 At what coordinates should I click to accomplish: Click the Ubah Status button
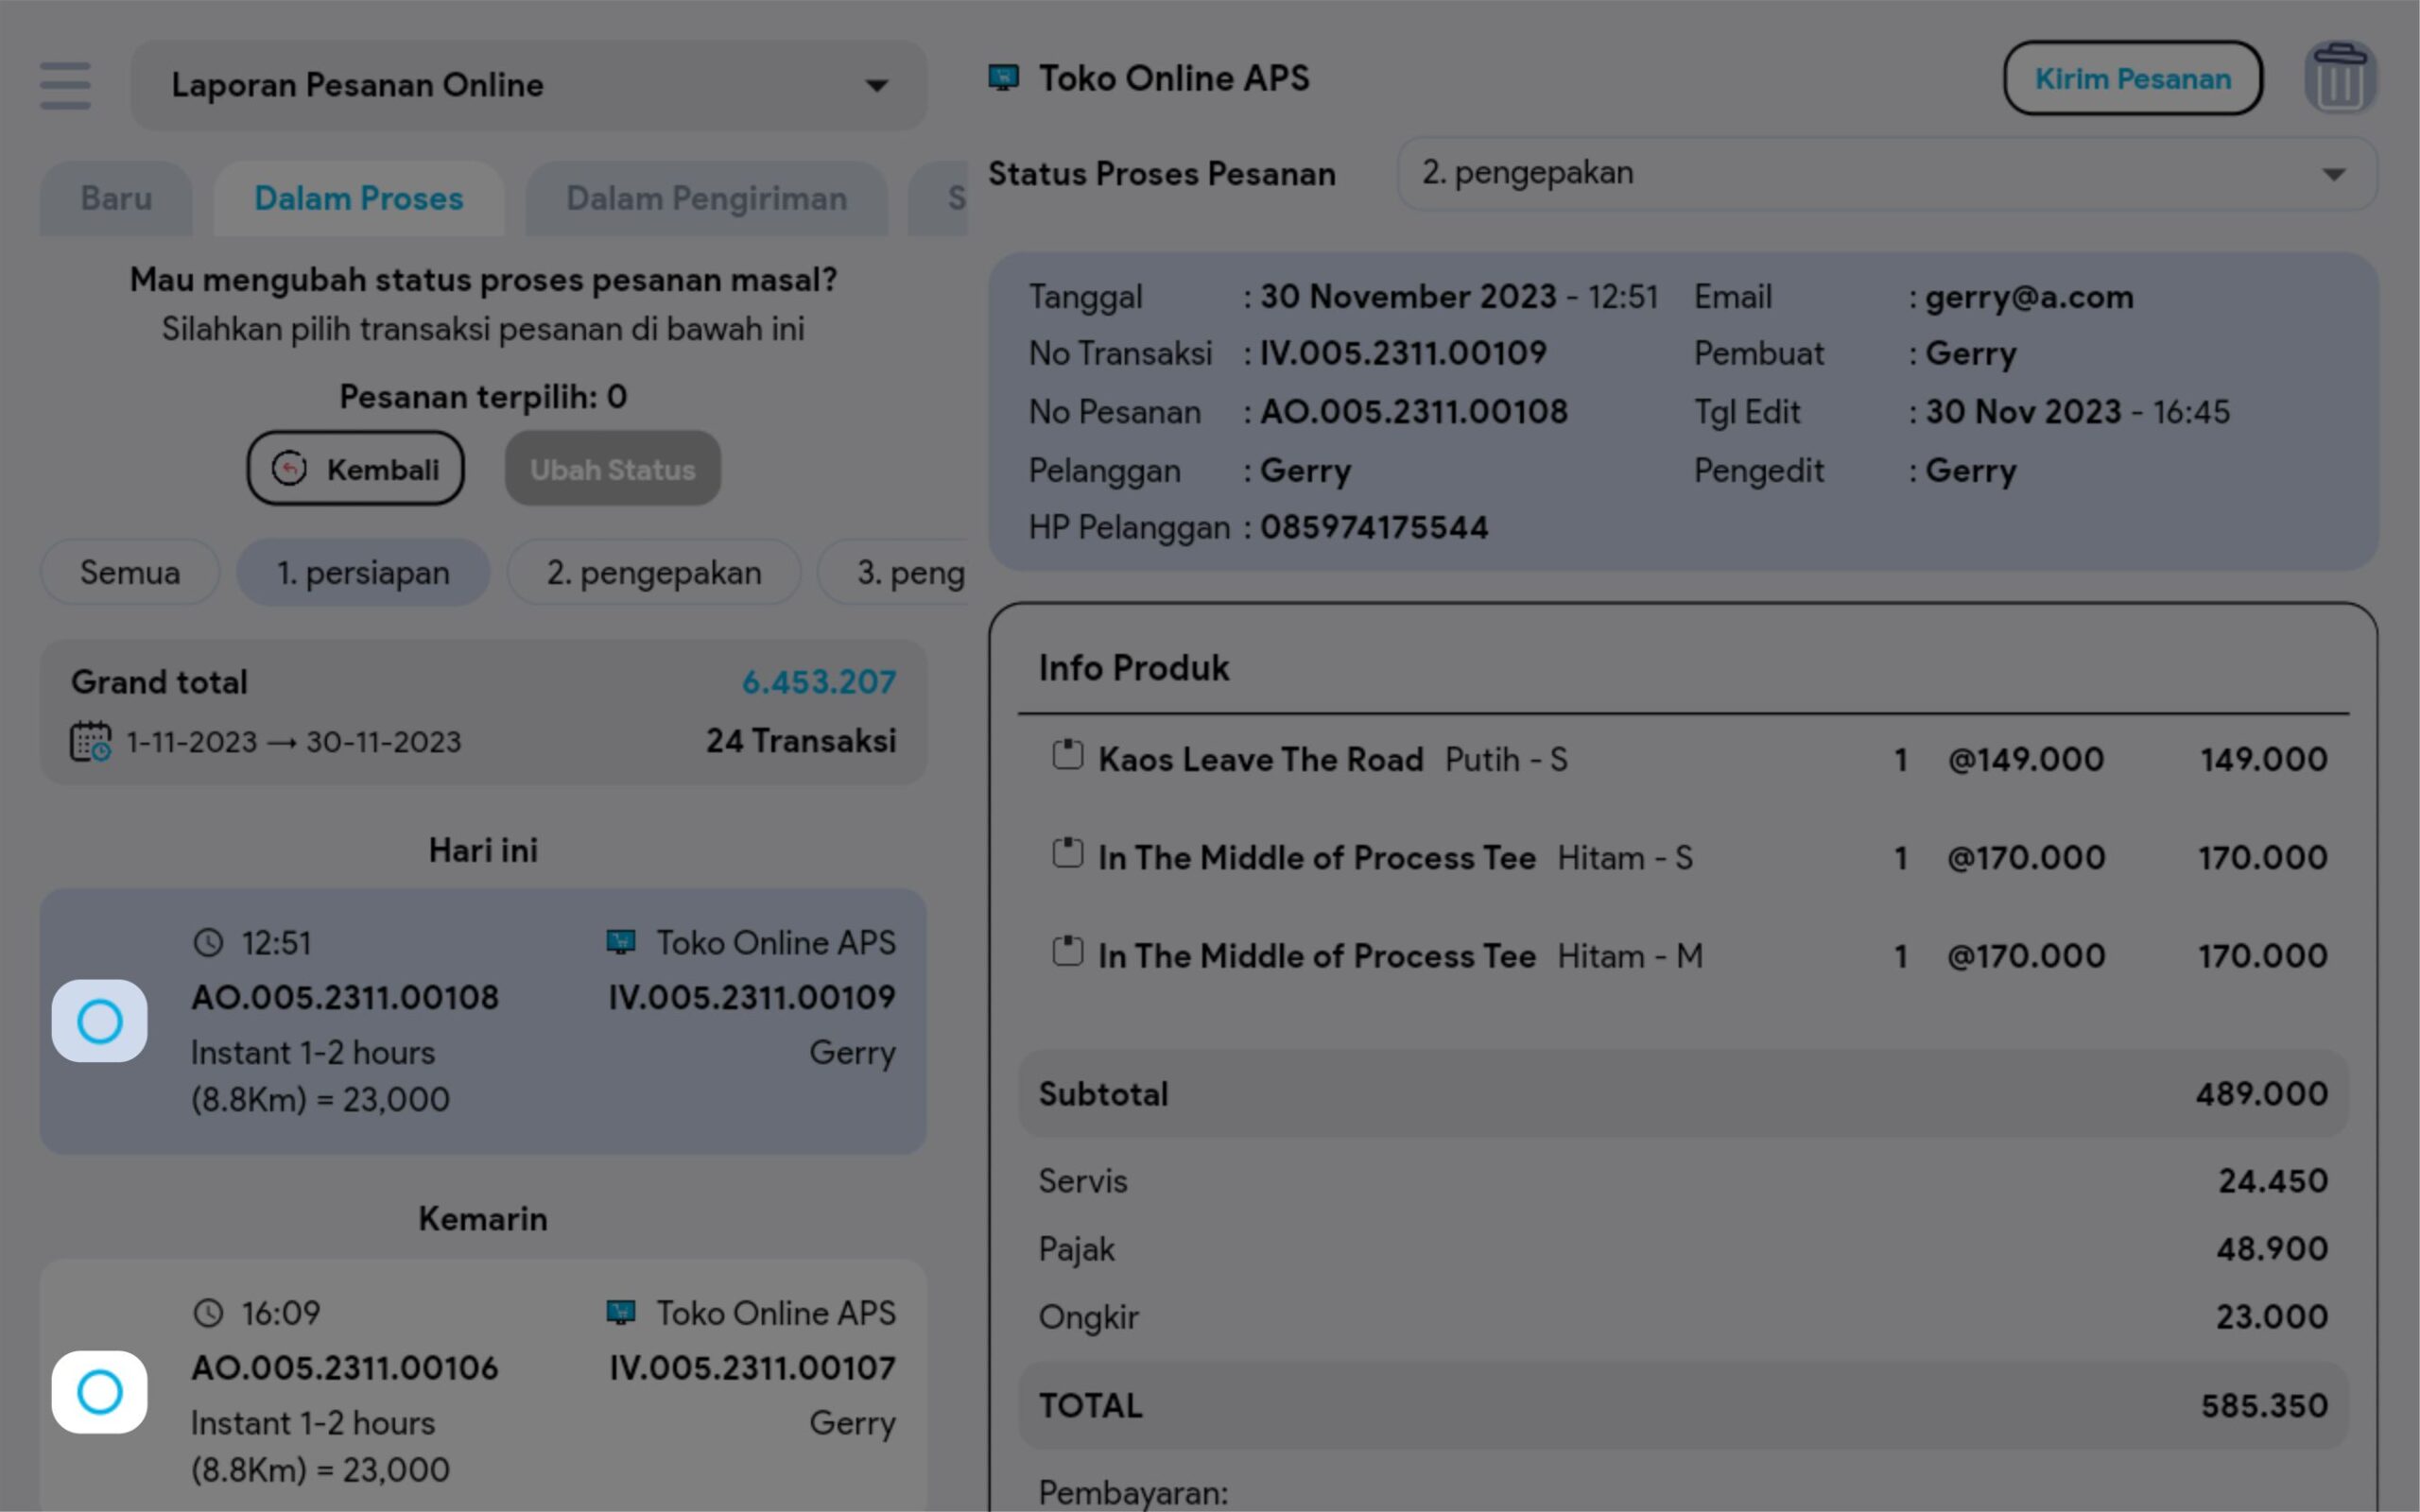click(612, 469)
